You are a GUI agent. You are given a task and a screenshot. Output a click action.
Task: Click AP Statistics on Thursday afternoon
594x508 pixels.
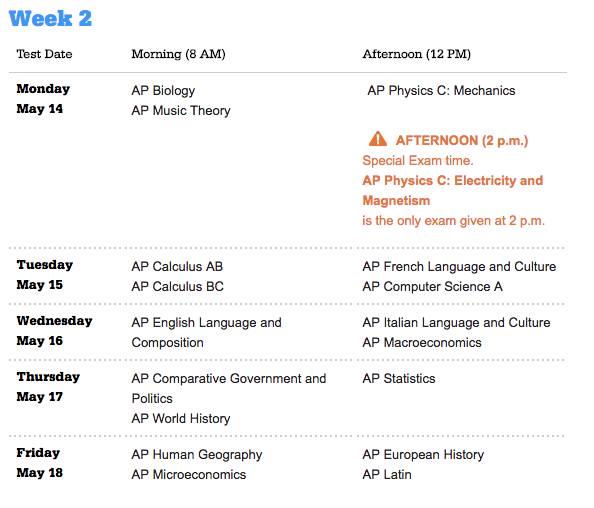point(399,378)
